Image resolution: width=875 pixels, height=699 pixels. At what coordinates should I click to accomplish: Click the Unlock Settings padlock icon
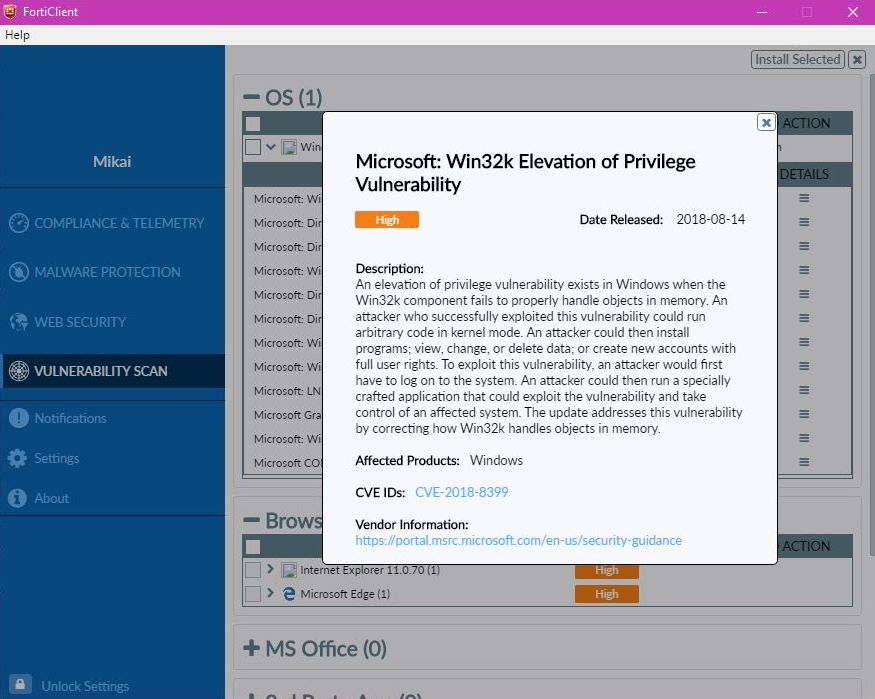pos(20,684)
